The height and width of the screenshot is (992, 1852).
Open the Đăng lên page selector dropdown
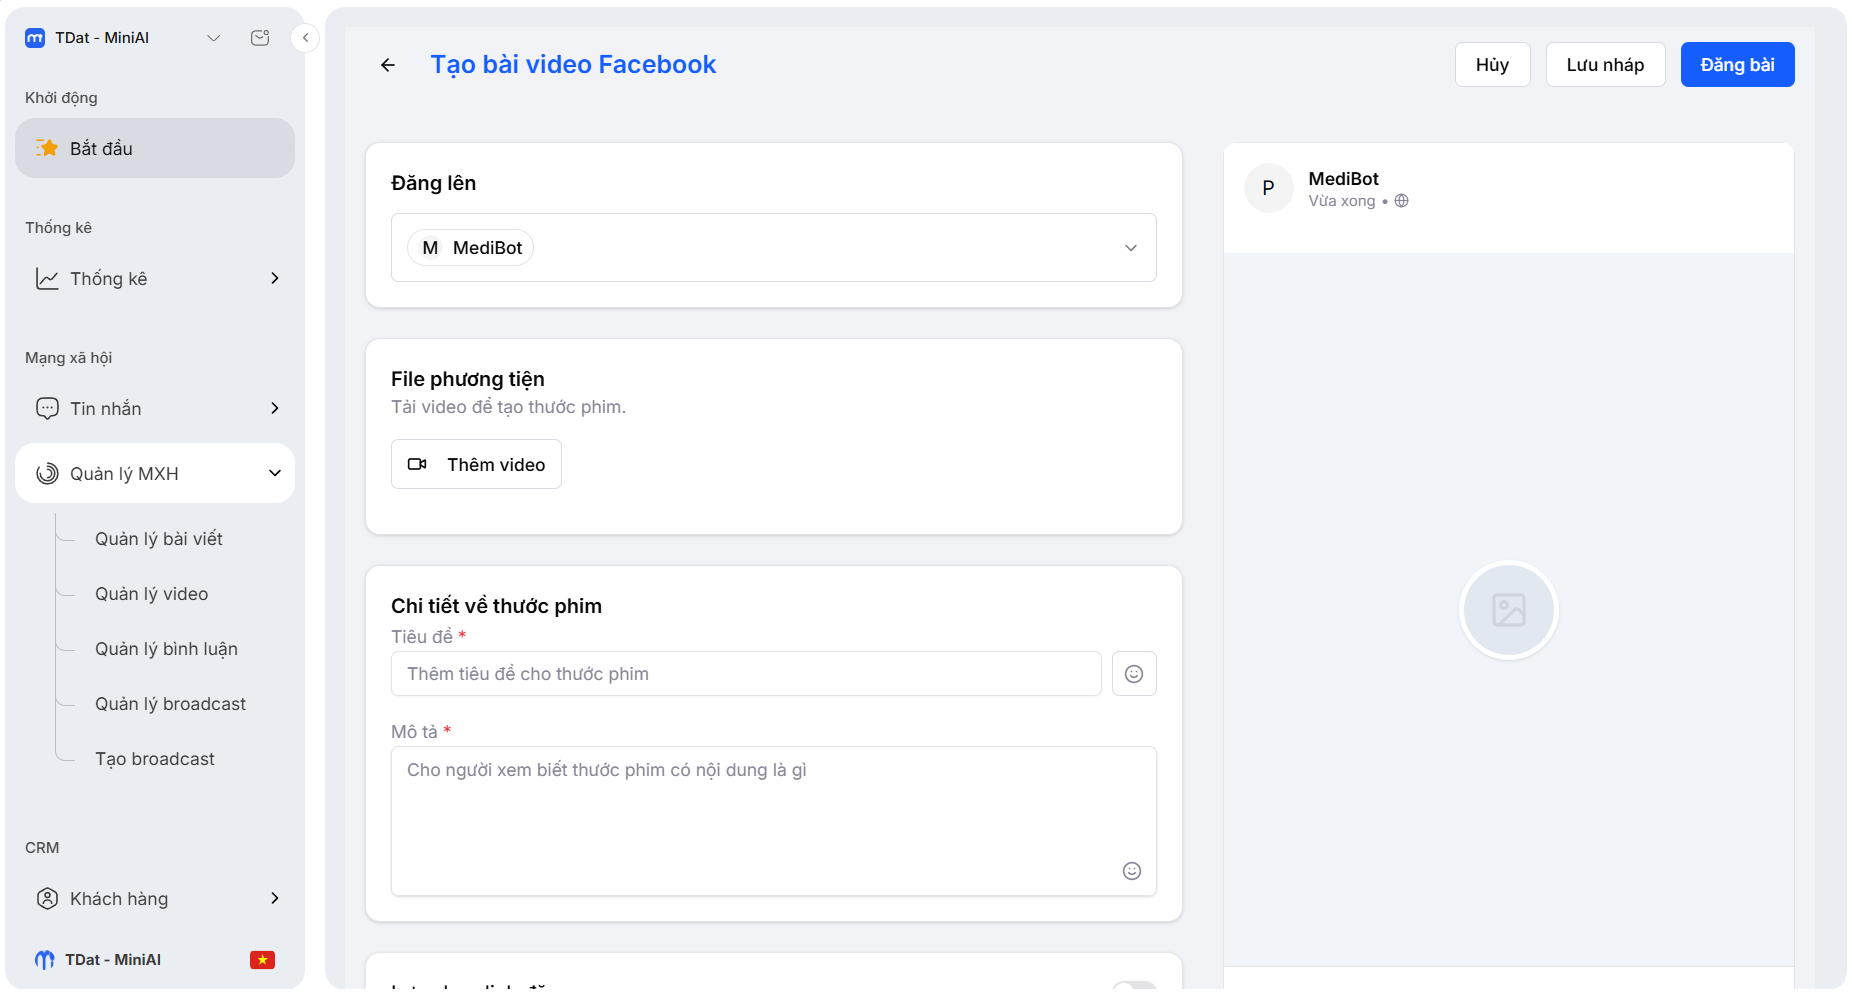pos(774,248)
